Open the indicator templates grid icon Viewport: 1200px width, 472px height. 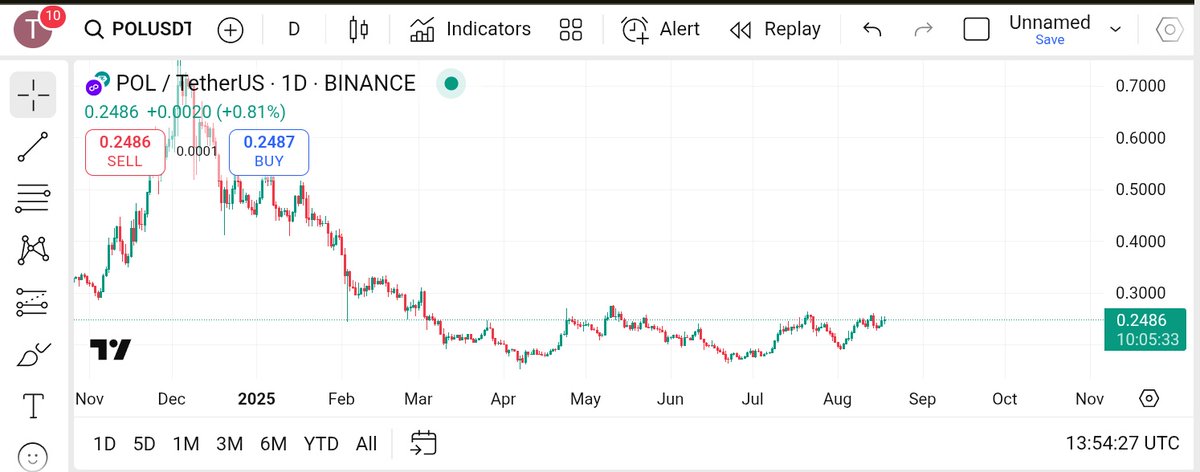point(571,30)
